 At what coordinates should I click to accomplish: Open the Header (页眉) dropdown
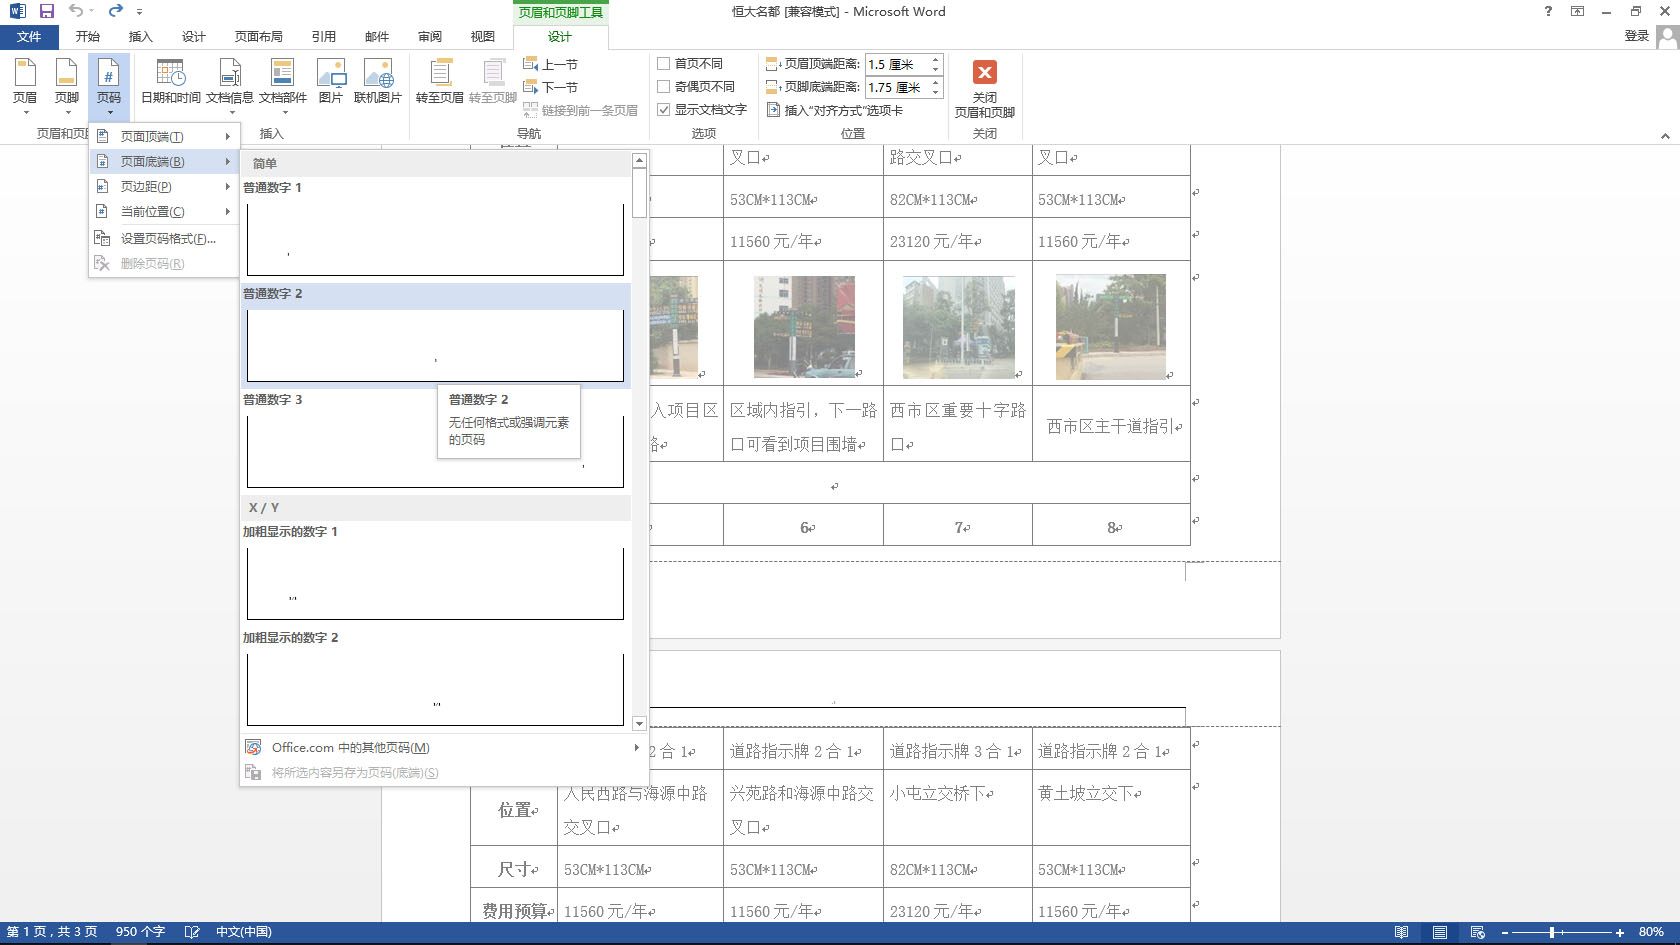point(25,81)
